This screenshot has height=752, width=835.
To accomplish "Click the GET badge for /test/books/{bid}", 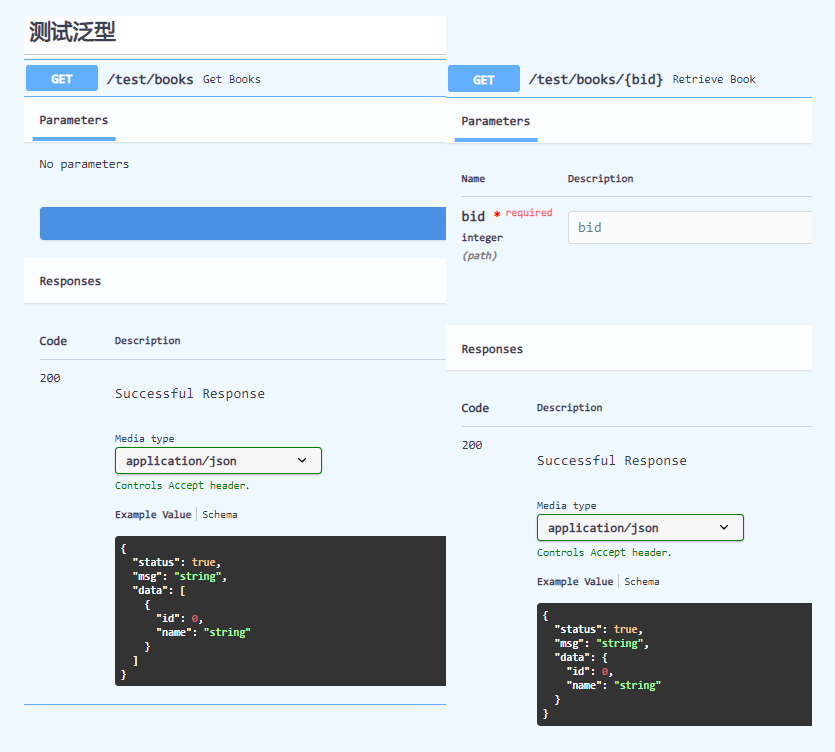I will (484, 80).
